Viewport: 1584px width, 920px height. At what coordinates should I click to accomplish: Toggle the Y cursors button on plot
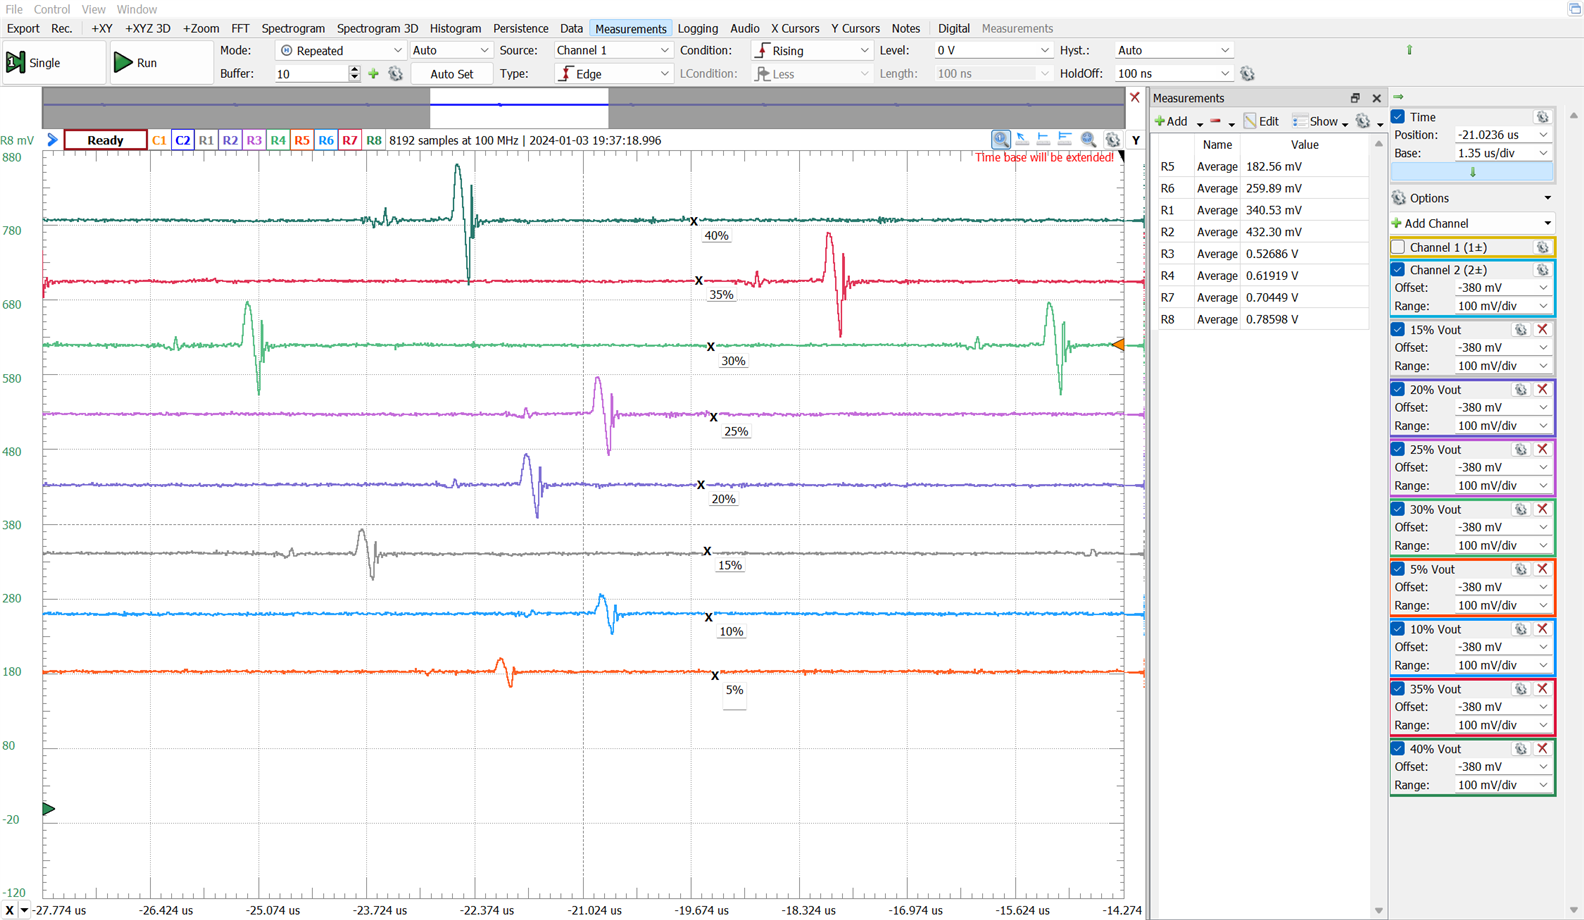(1135, 140)
